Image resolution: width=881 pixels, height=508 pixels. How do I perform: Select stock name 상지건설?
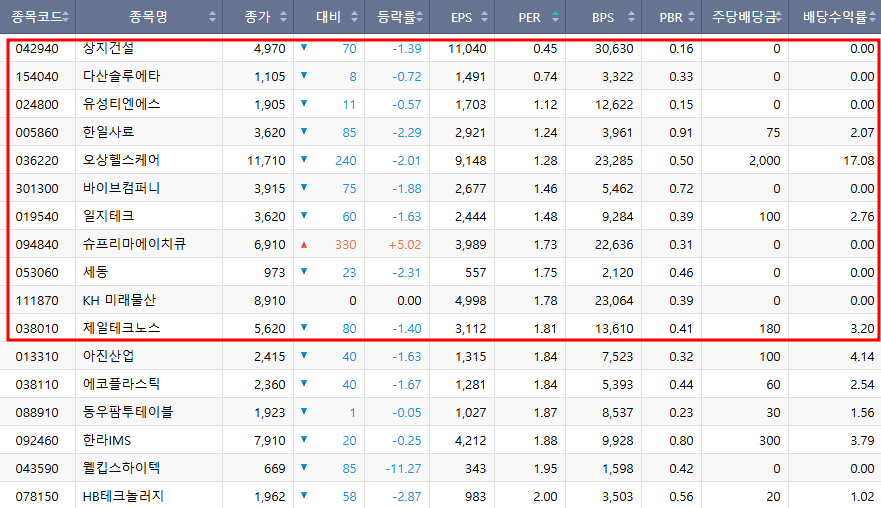(x=108, y=48)
